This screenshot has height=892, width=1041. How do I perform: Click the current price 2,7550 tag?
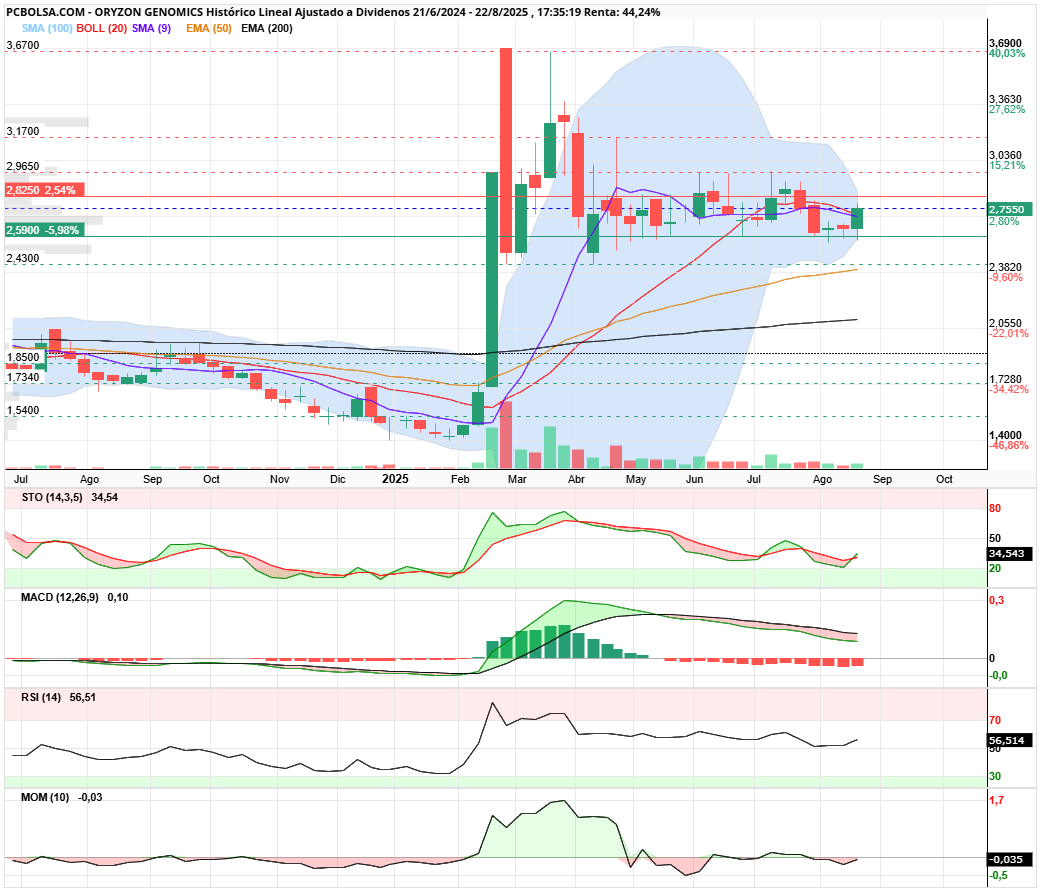coord(1010,209)
